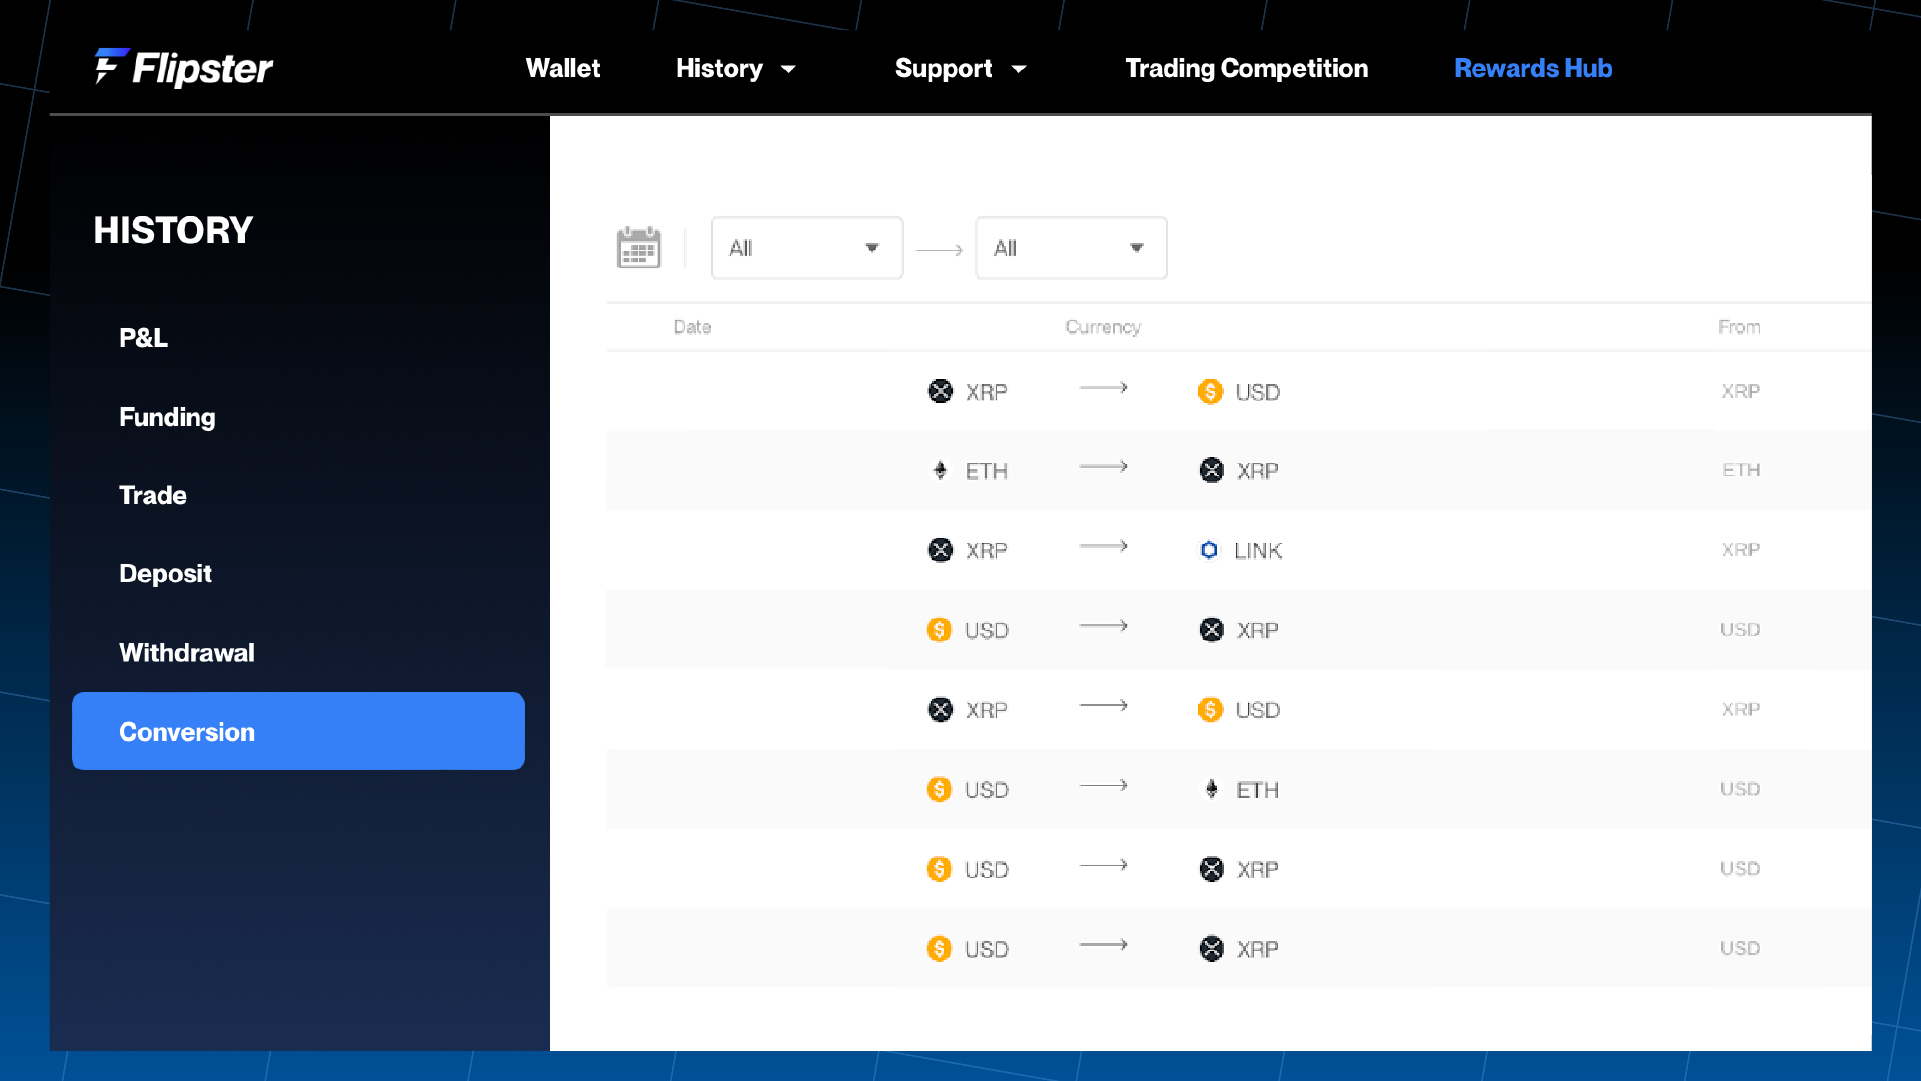This screenshot has height=1081, width=1921.
Task: Click ETH label in USD to ETH row
Action: 1257,790
